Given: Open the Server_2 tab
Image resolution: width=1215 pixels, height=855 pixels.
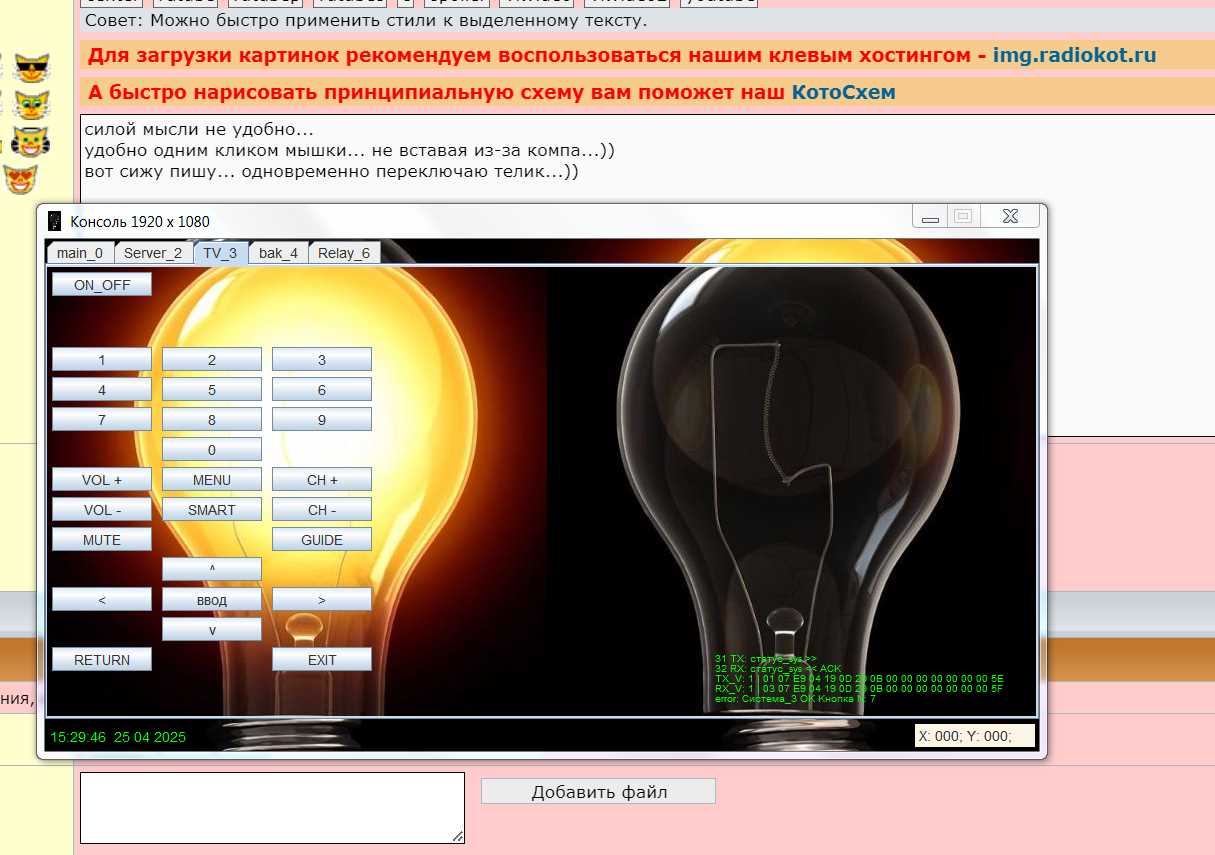Looking at the screenshot, I should click(153, 253).
